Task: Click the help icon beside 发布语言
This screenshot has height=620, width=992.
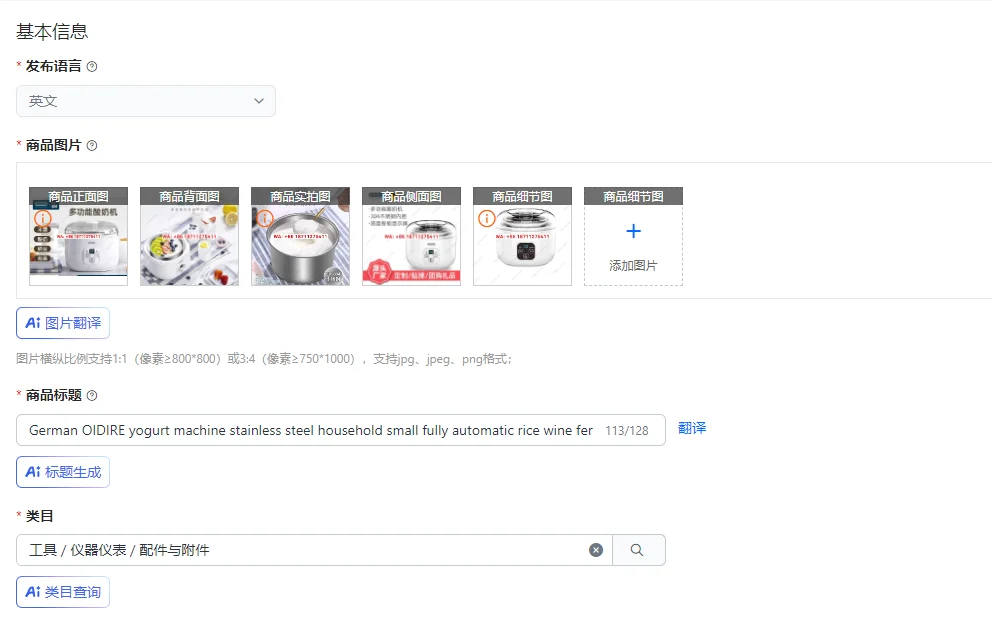Action: click(x=92, y=66)
